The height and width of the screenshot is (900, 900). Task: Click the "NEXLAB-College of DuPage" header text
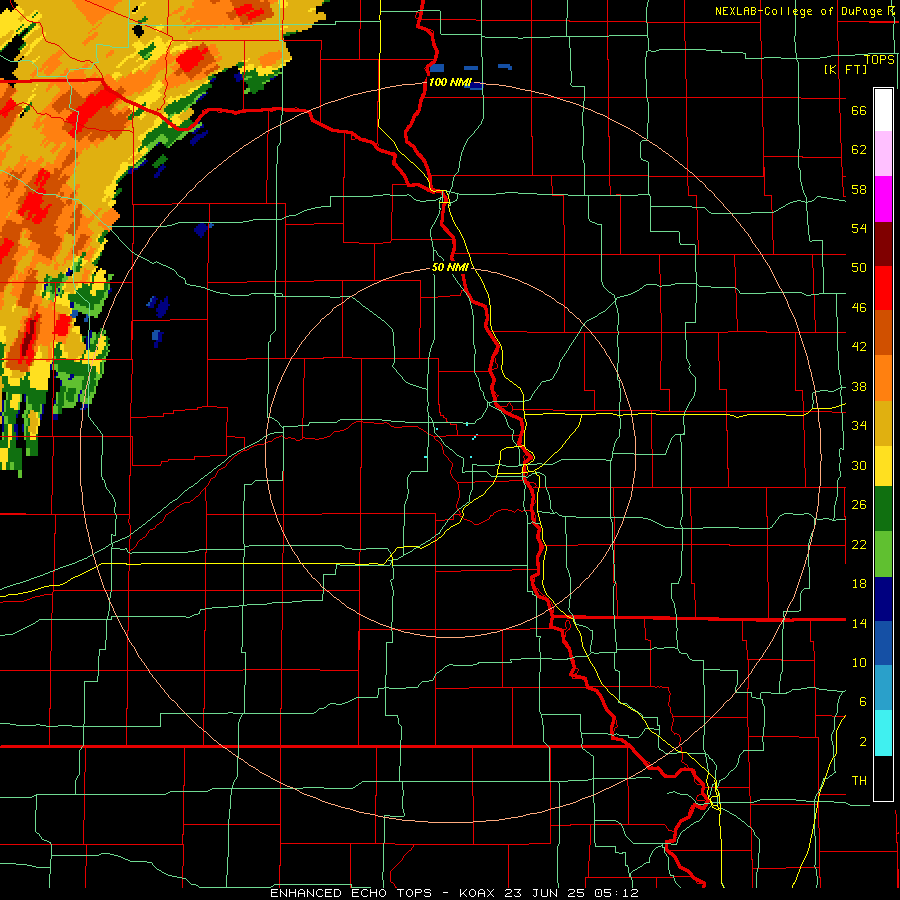click(x=798, y=11)
